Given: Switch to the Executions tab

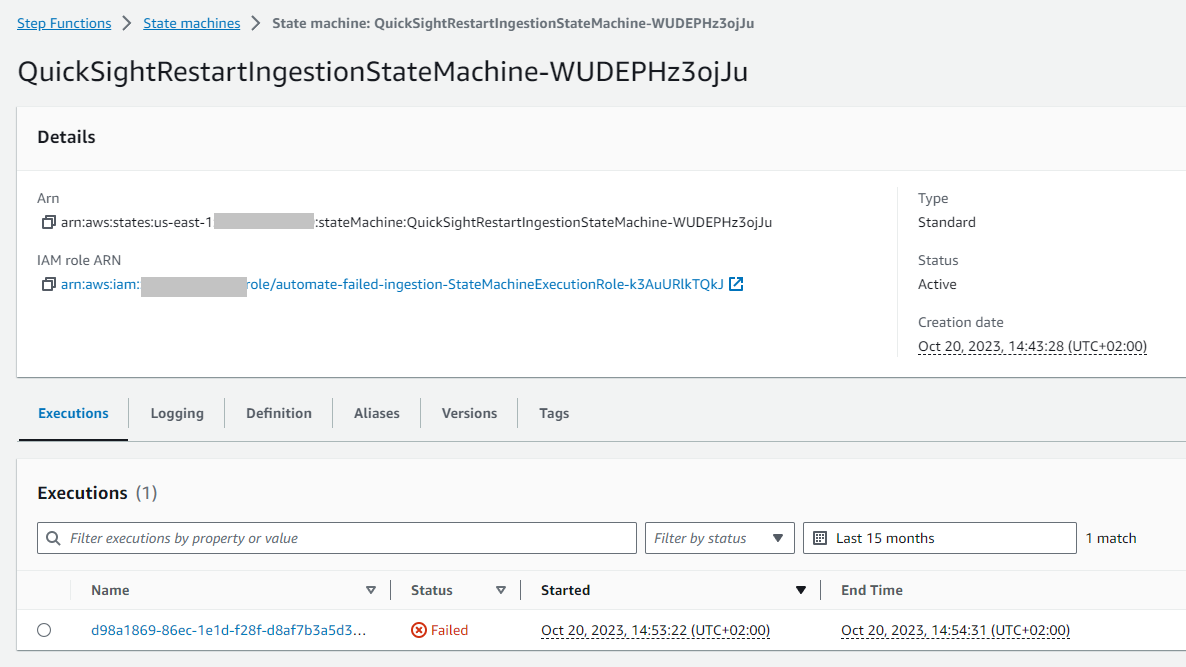Looking at the screenshot, I should pos(73,414).
